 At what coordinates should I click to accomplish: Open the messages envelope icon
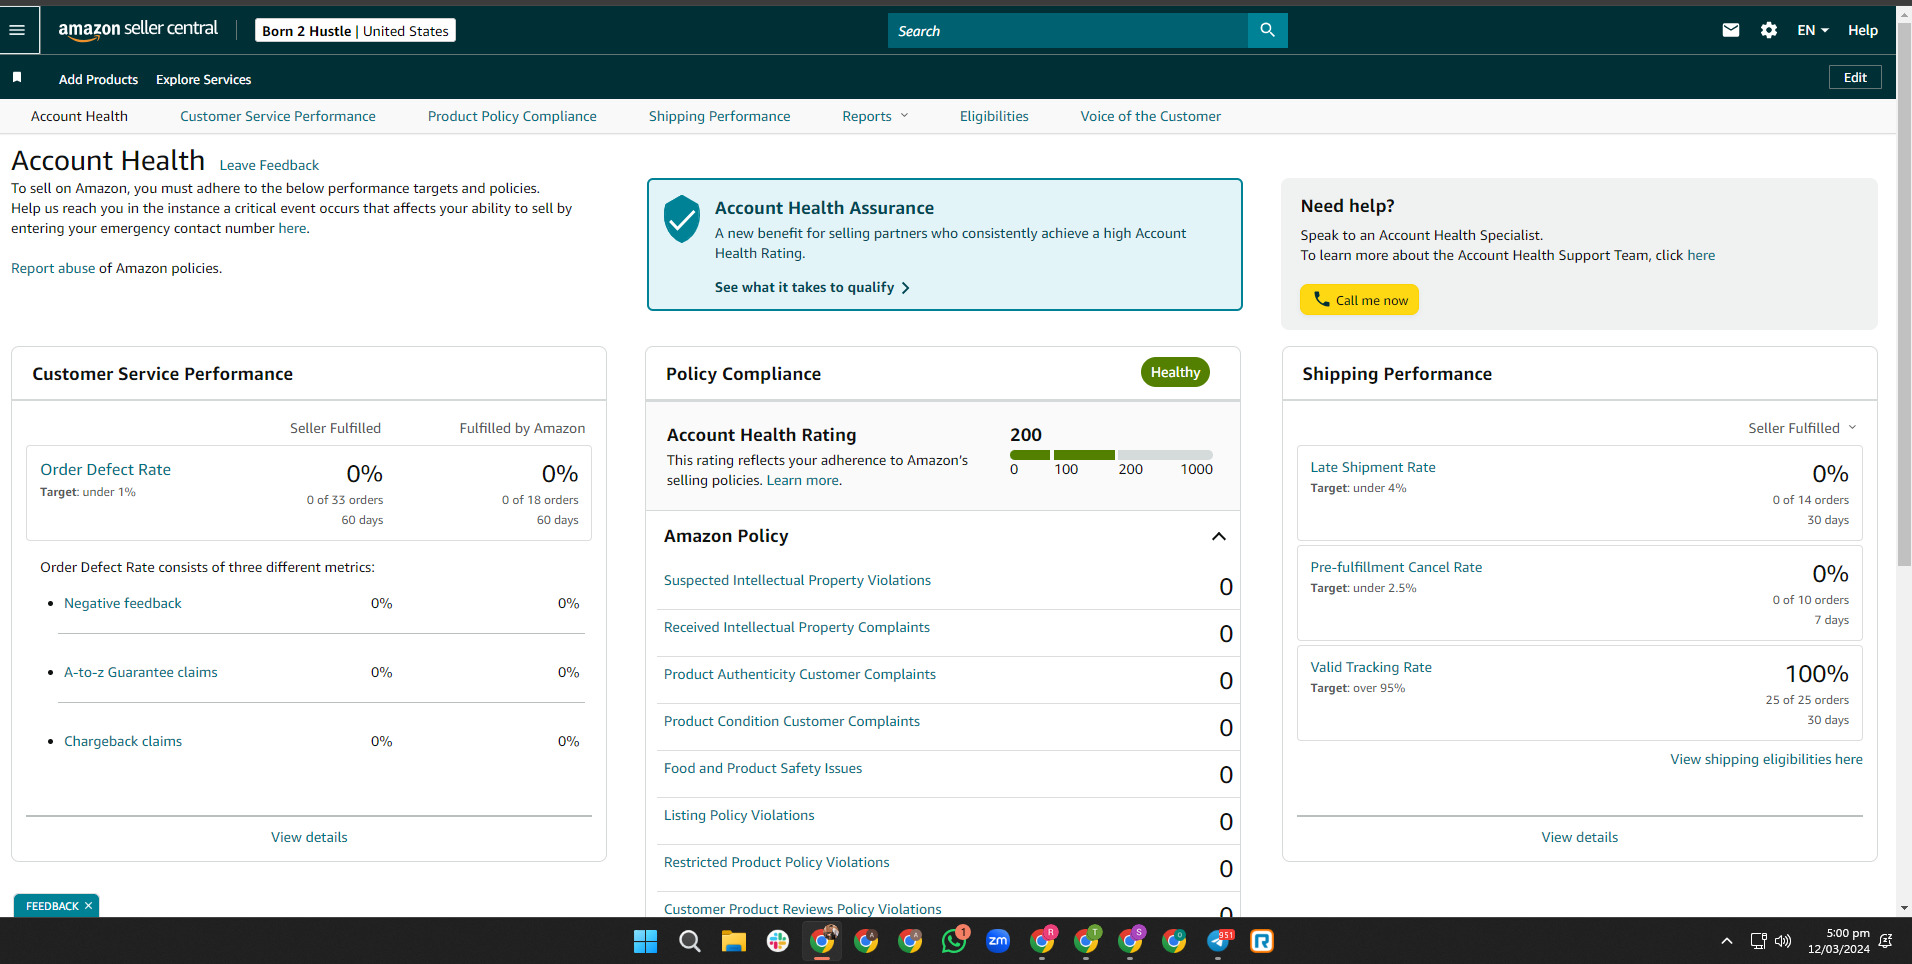coord(1731,30)
